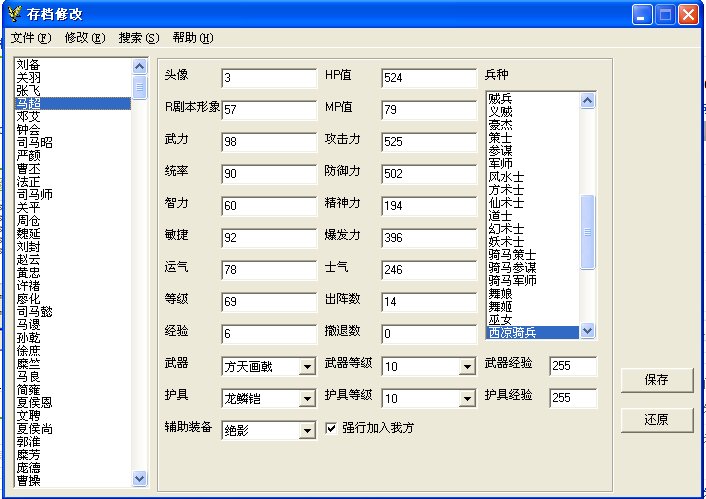Click the 攻击力 input field
Viewport: 706px width, 499px height.
tap(429, 142)
